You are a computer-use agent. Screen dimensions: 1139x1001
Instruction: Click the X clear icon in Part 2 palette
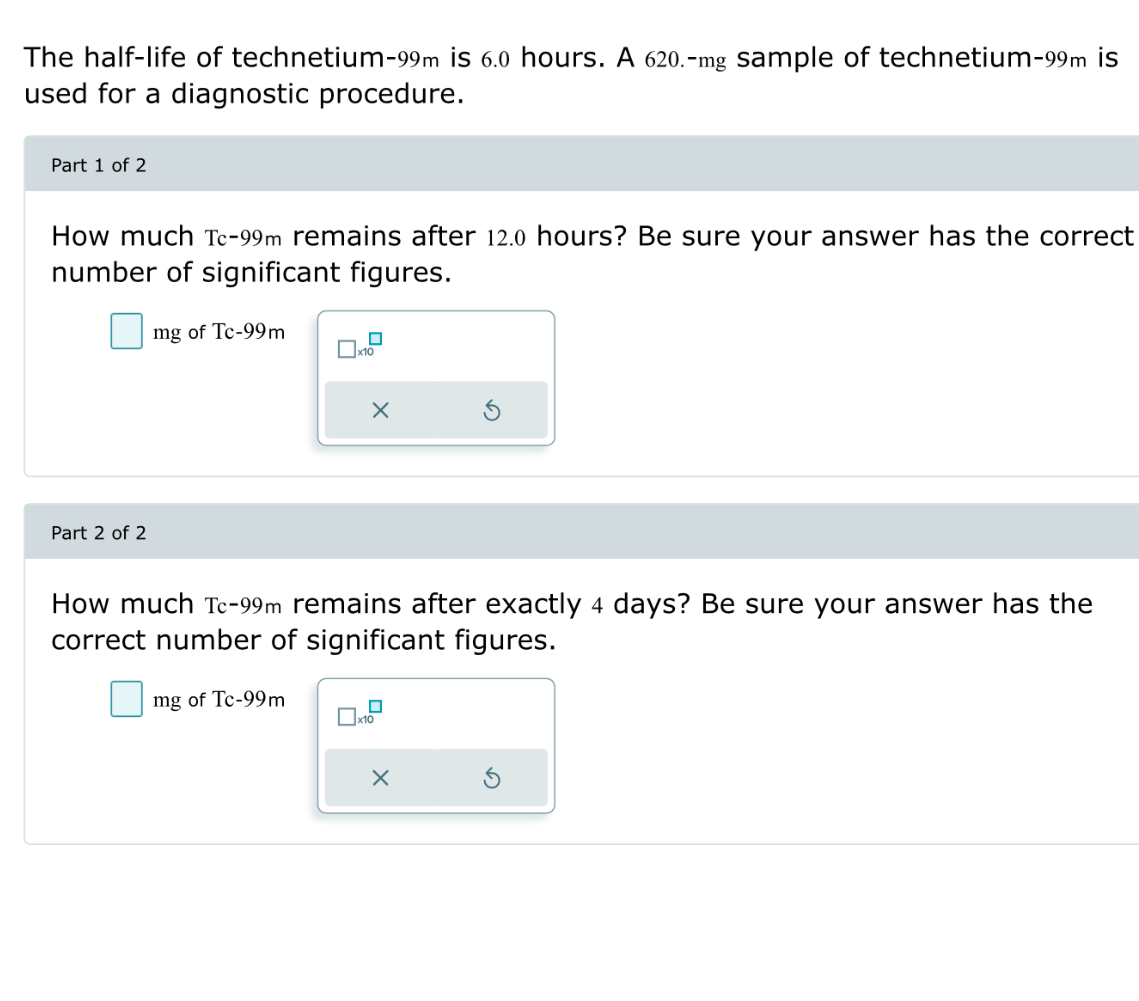click(380, 777)
